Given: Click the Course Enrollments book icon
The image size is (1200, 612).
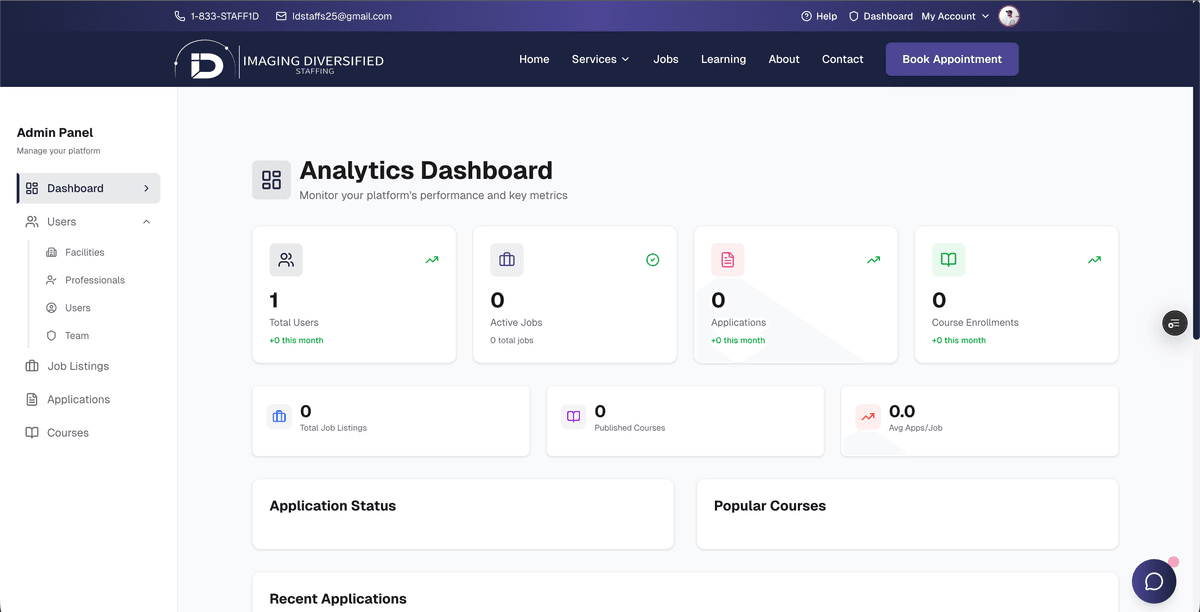Looking at the screenshot, I should [947, 259].
